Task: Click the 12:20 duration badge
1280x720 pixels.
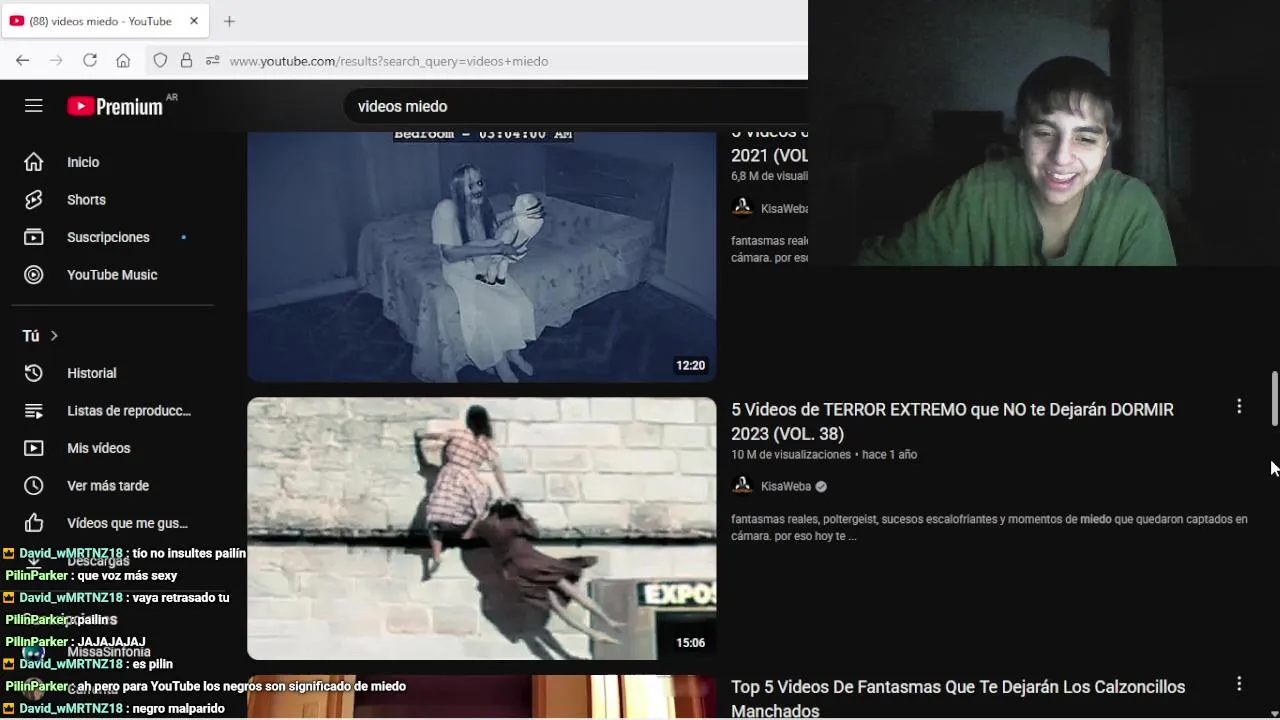Action: coord(690,366)
